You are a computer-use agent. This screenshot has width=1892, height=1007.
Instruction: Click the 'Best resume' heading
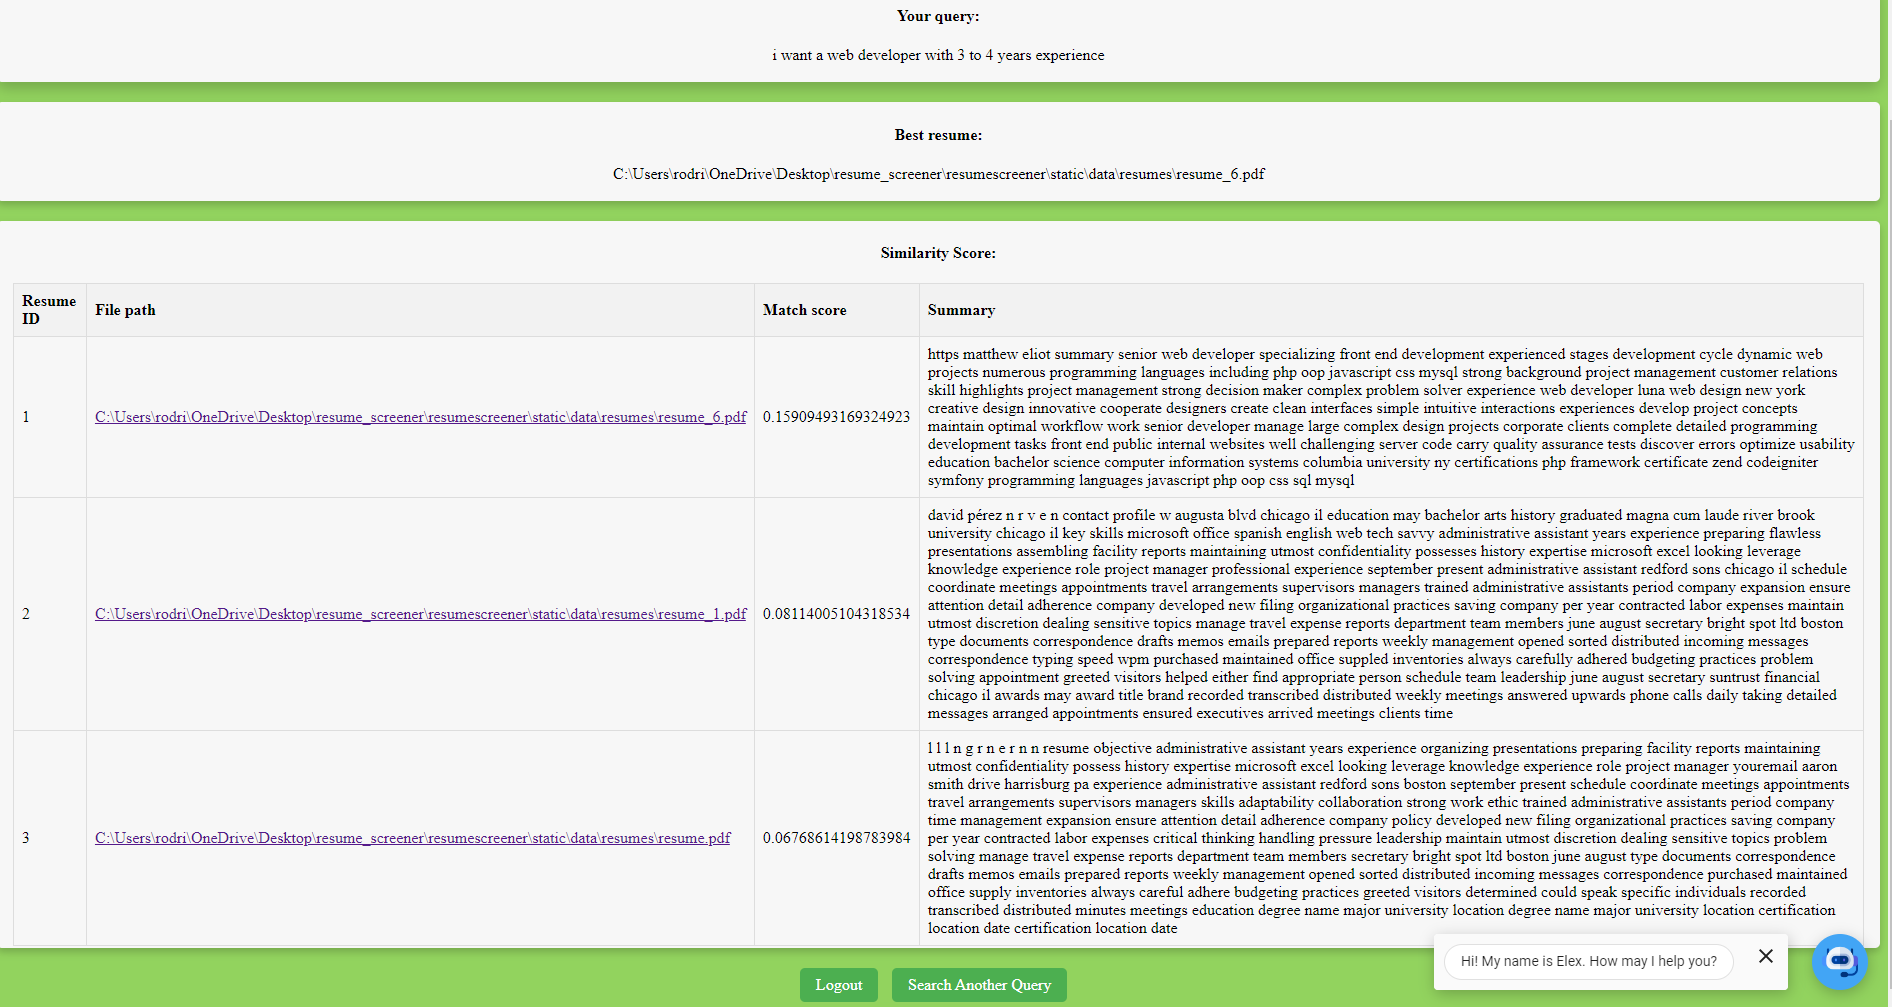click(x=938, y=134)
